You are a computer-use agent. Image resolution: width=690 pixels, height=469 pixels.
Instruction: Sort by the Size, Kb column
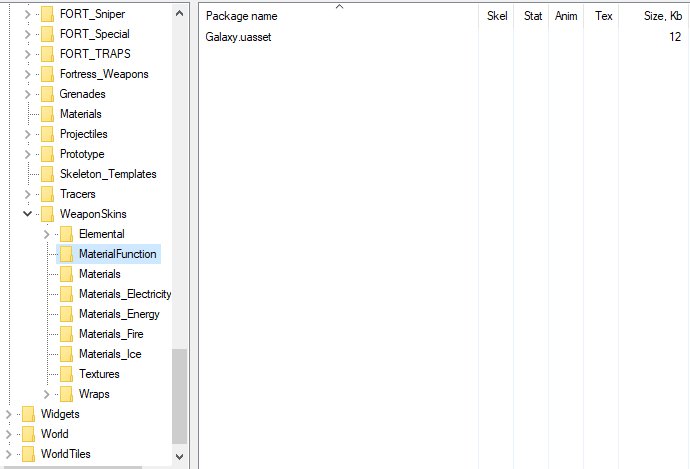click(x=654, y=16)
